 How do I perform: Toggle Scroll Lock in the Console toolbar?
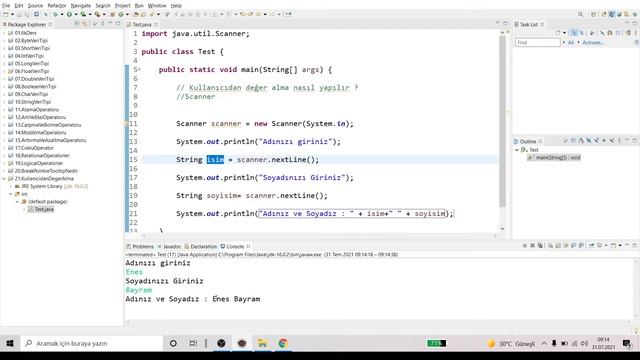pos(558,245)
